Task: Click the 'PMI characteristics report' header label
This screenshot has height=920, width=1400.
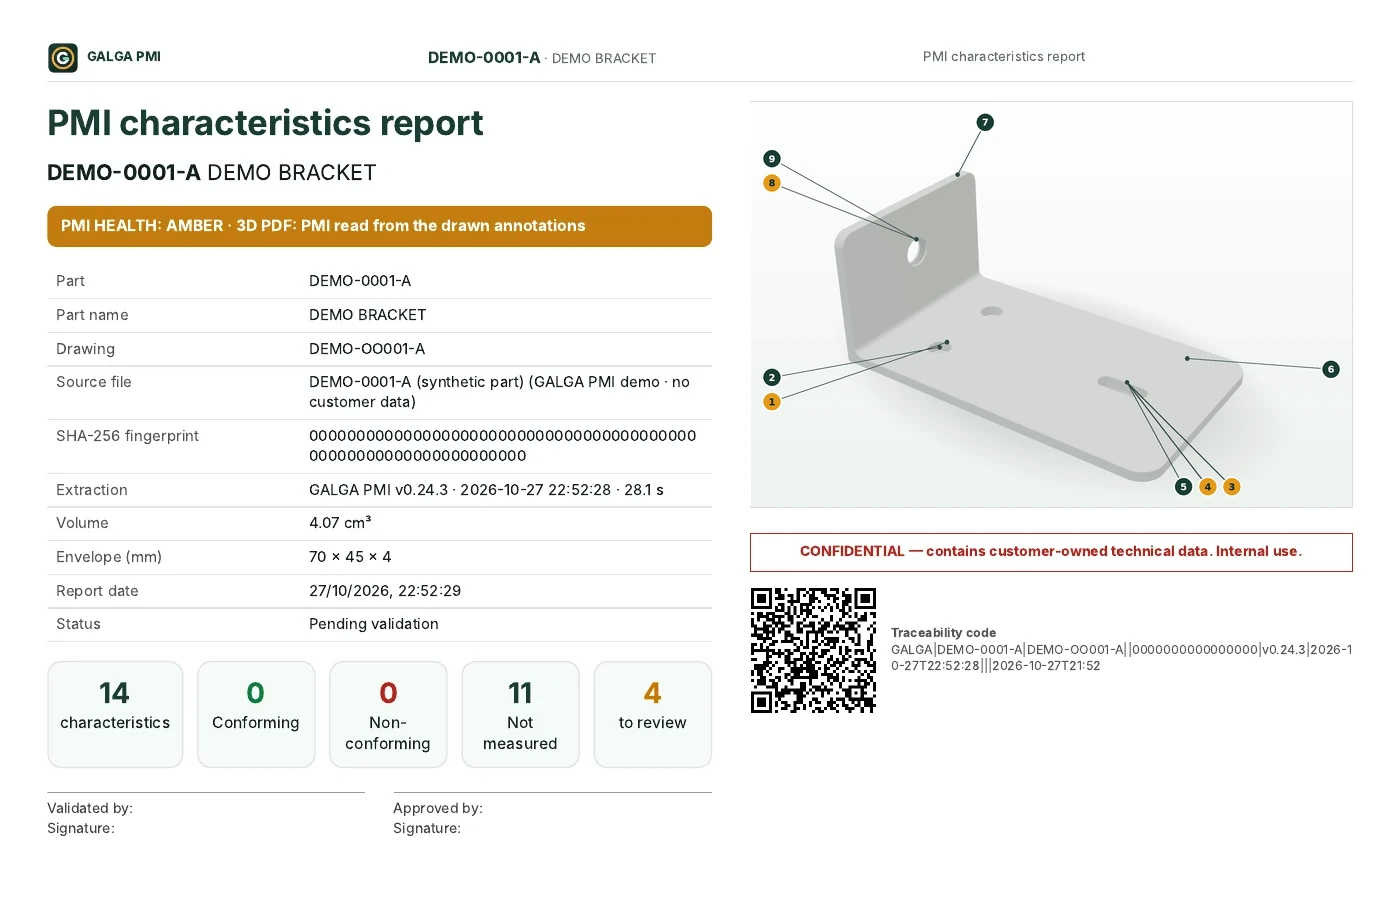Action: coord(1004,57)
